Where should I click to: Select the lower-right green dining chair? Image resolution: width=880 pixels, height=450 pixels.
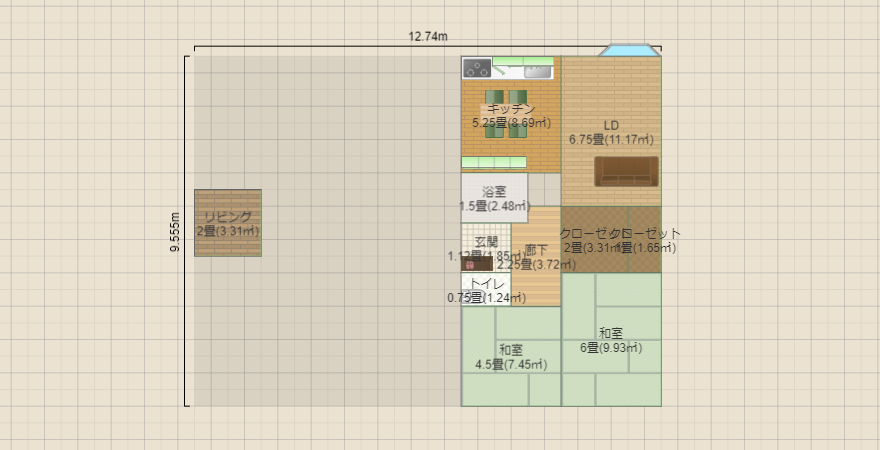tap(518, 131)
